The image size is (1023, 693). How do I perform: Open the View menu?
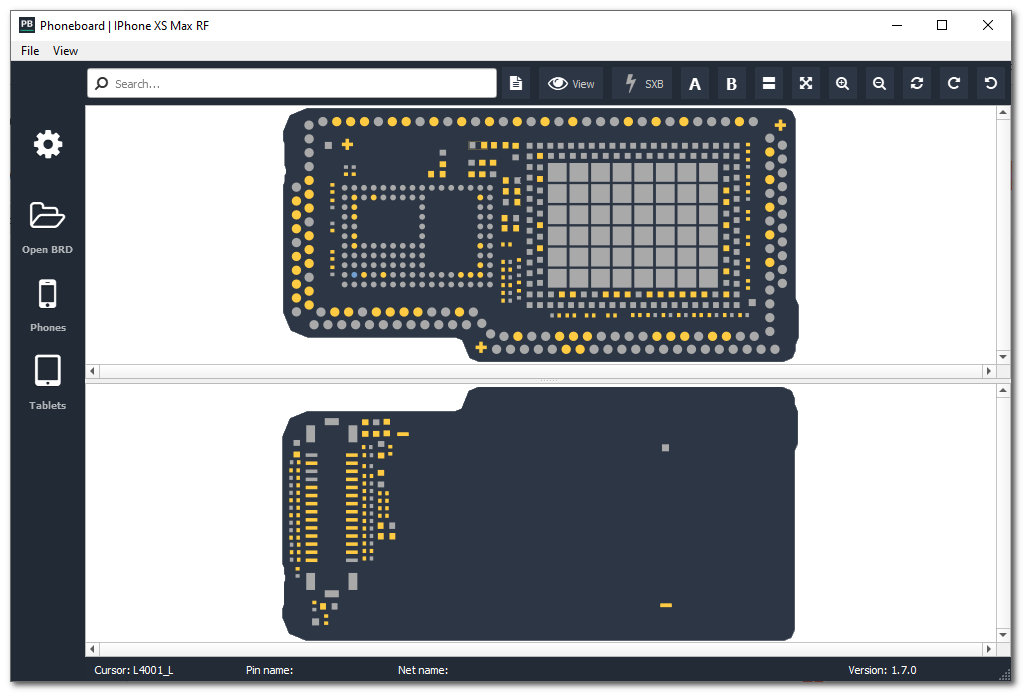[x=65, y=51]
